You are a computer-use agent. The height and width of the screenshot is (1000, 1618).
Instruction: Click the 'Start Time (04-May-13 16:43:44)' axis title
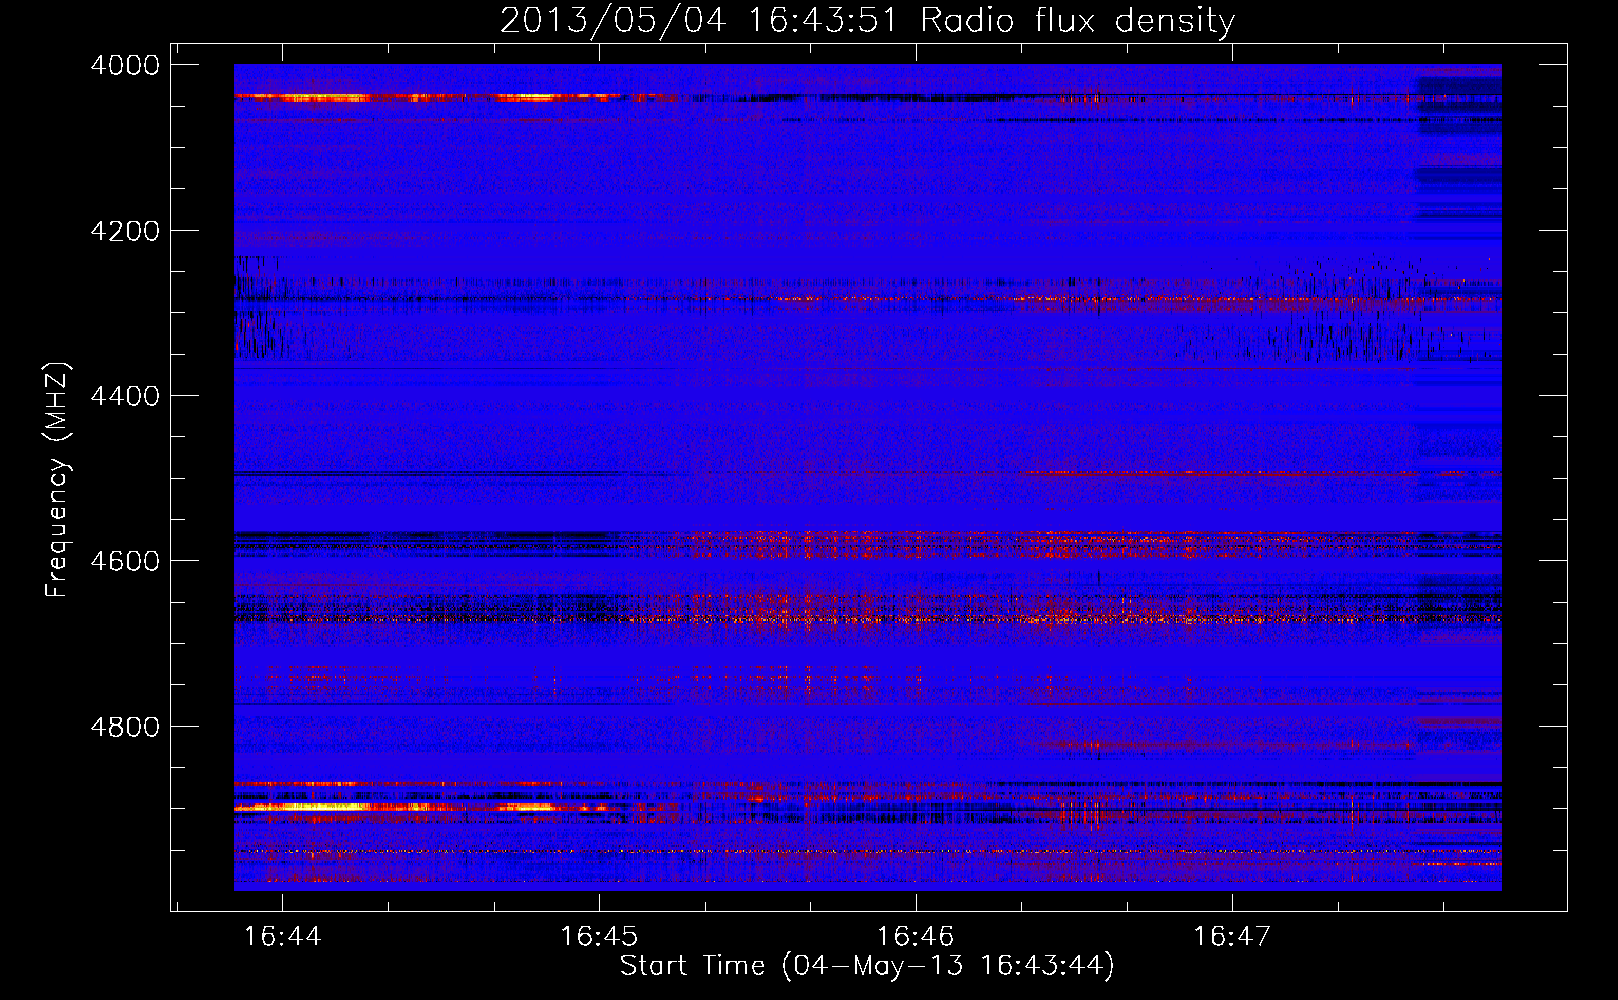pos(867,966)
